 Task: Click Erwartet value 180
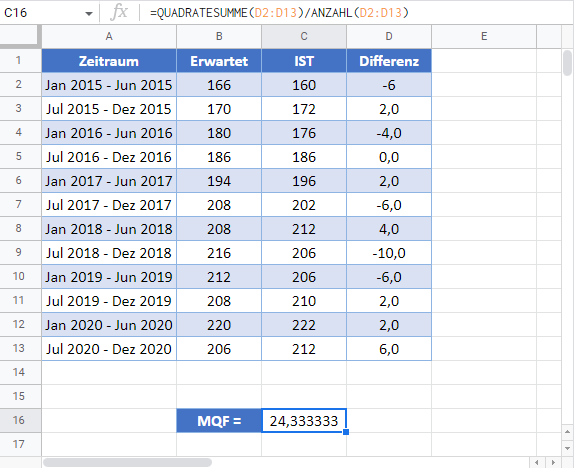point(219,133)
